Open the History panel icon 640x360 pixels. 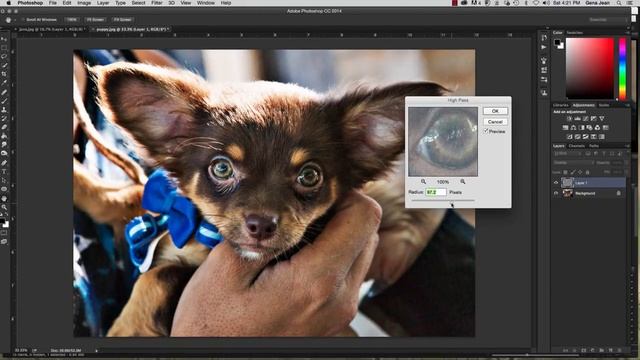tap(544, 38)
